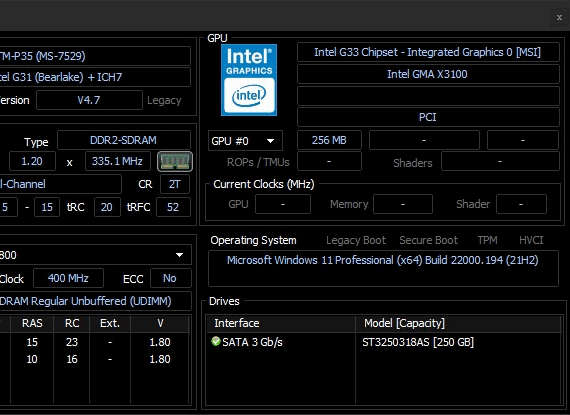Click the motherboard model field (MS-7529)
The height and width of the screenshot is (415, 570).
(x=95, y=56)
